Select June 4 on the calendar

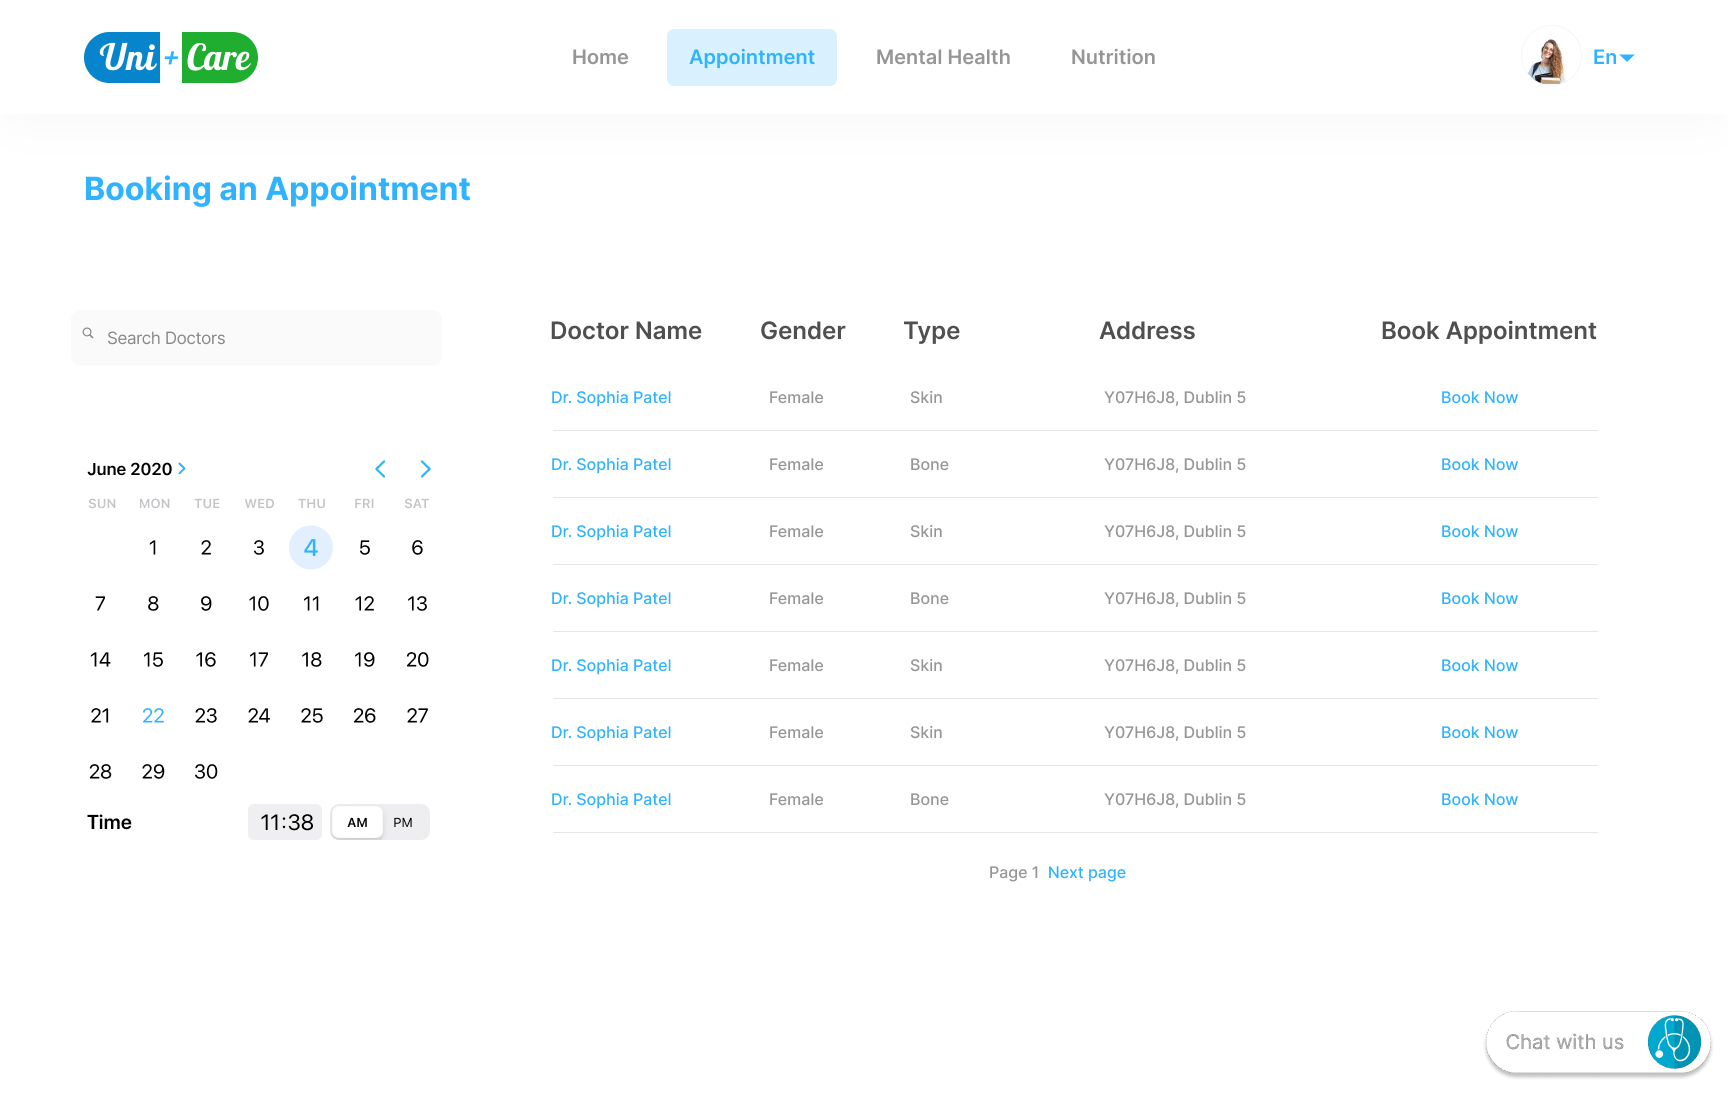click(311, 548)
